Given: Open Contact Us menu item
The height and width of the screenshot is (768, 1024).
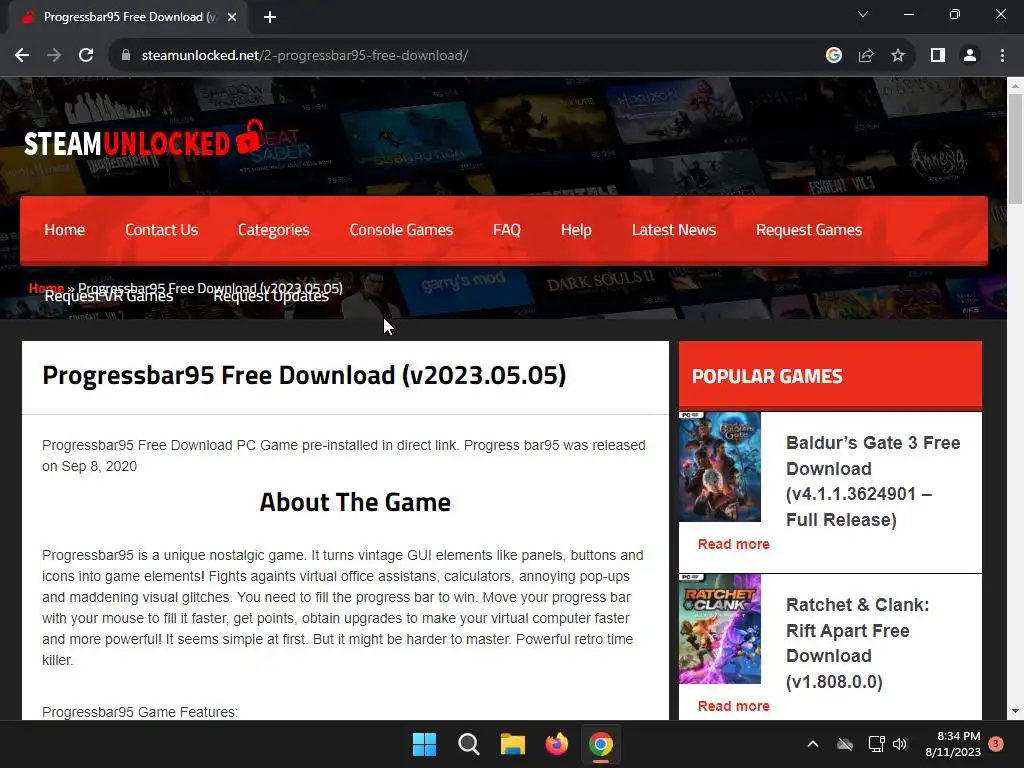Looking at the screenshot, I should pyautogui.click(x=161, y=230).
